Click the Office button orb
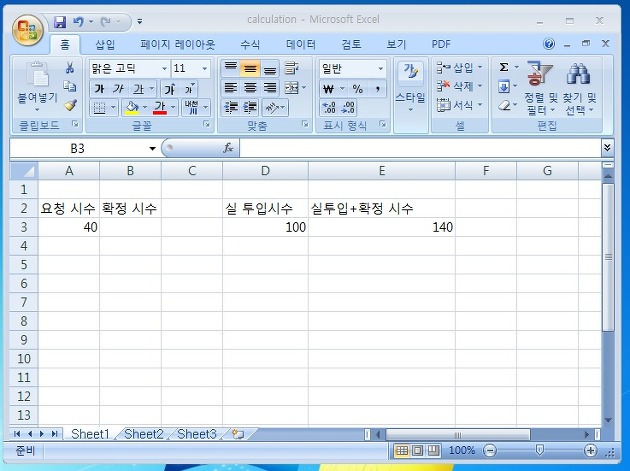The width and height of the screenshot is (630, 471). [28, 30]
